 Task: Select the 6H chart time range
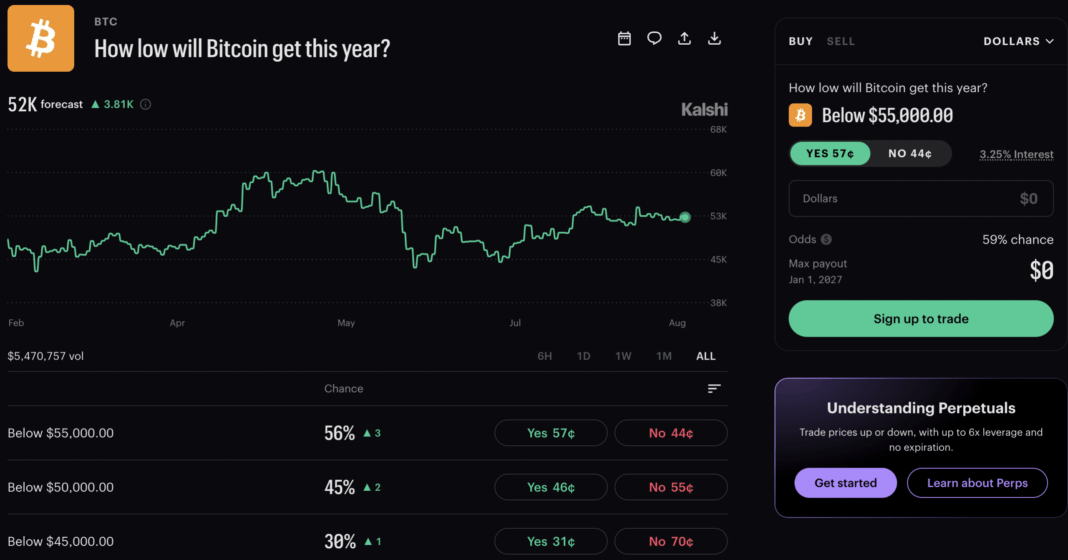pyautogui.click(x=544, y=356)
